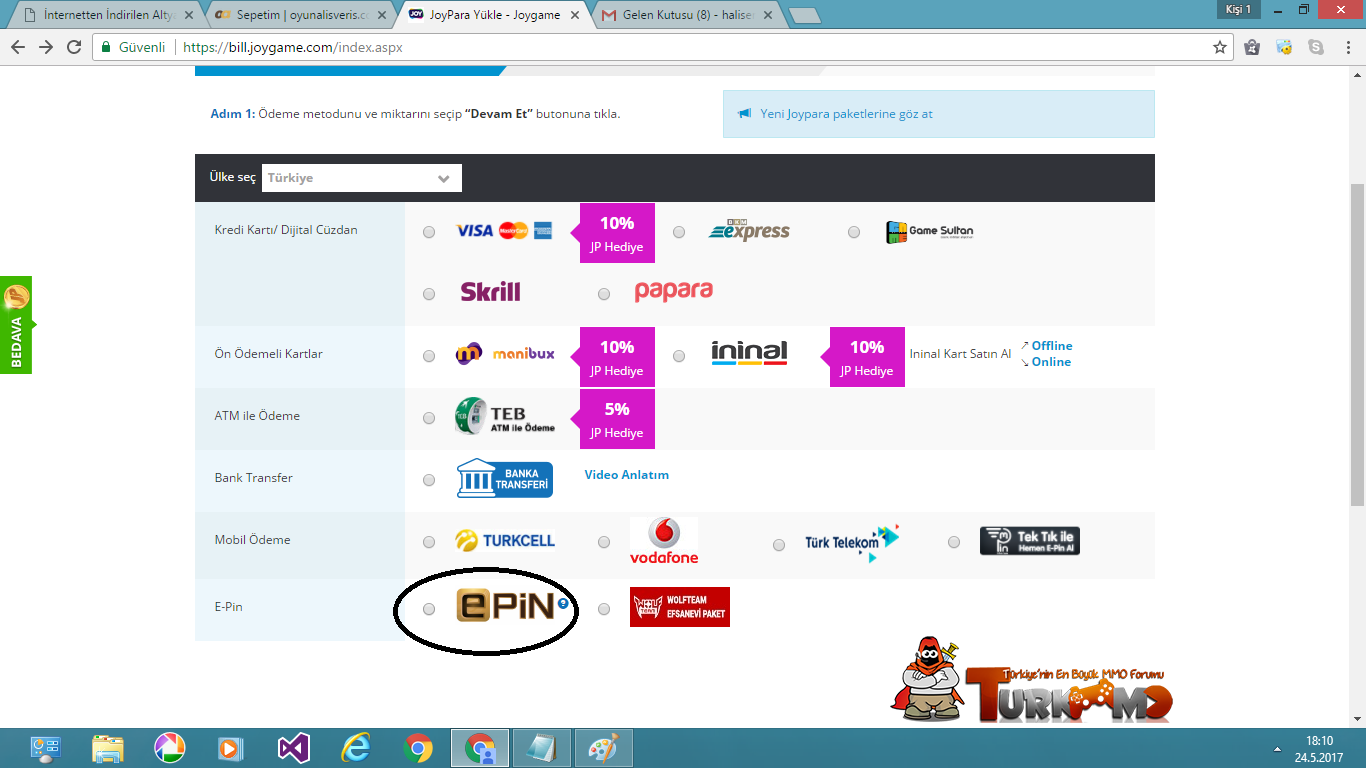Click the Visa MasterCard Amex logo
The height and width of the screenshot is (768, 1366).
504,230
